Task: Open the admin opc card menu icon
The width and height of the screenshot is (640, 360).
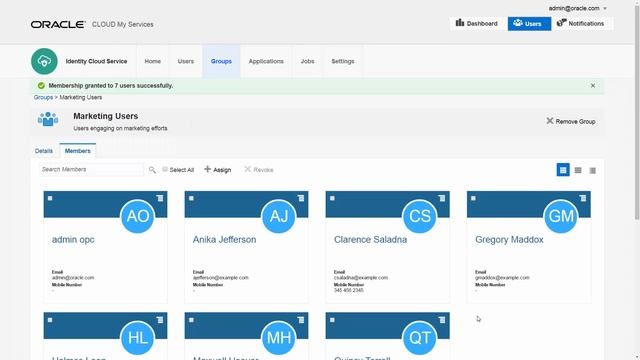Action: point(160,198)
